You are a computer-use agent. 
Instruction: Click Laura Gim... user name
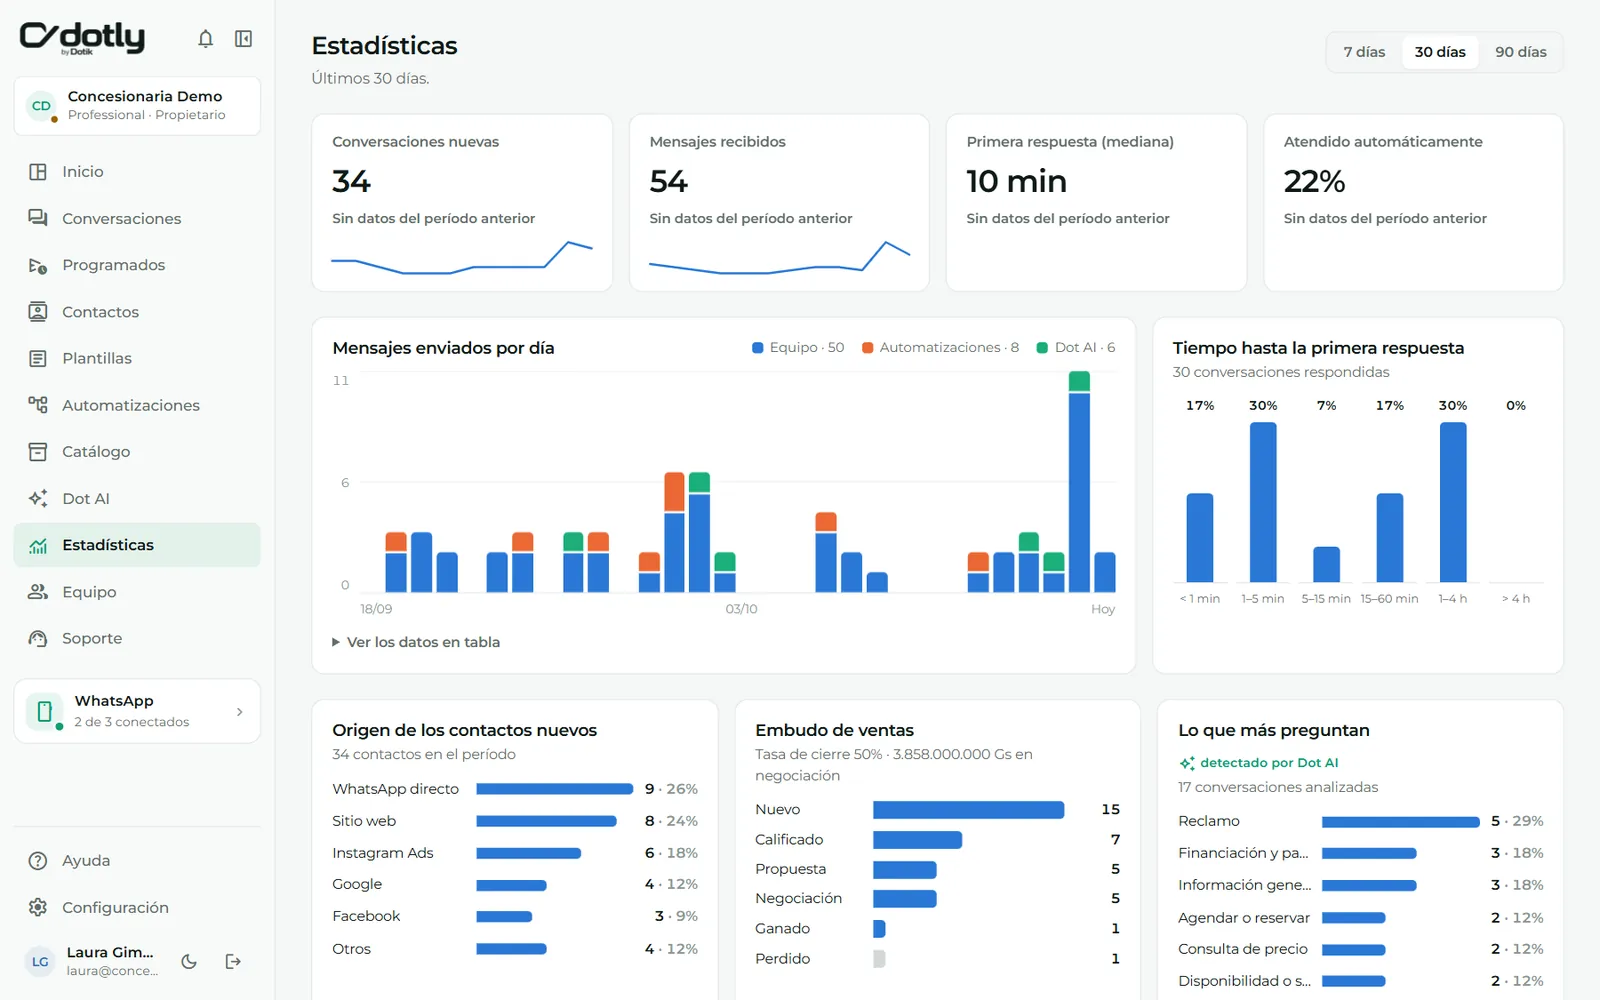pyautogui.click(x=110, y=953)
